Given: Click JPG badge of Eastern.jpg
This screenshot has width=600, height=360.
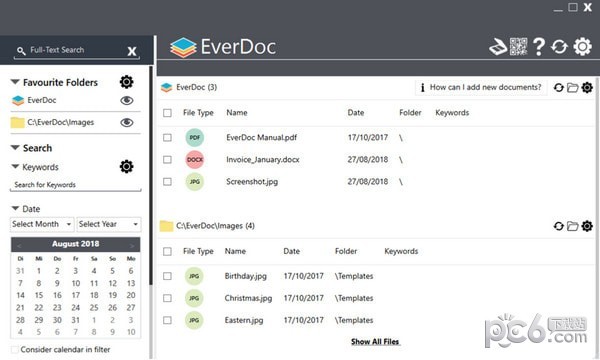Looking at the screenshot, I should [194, 320].
